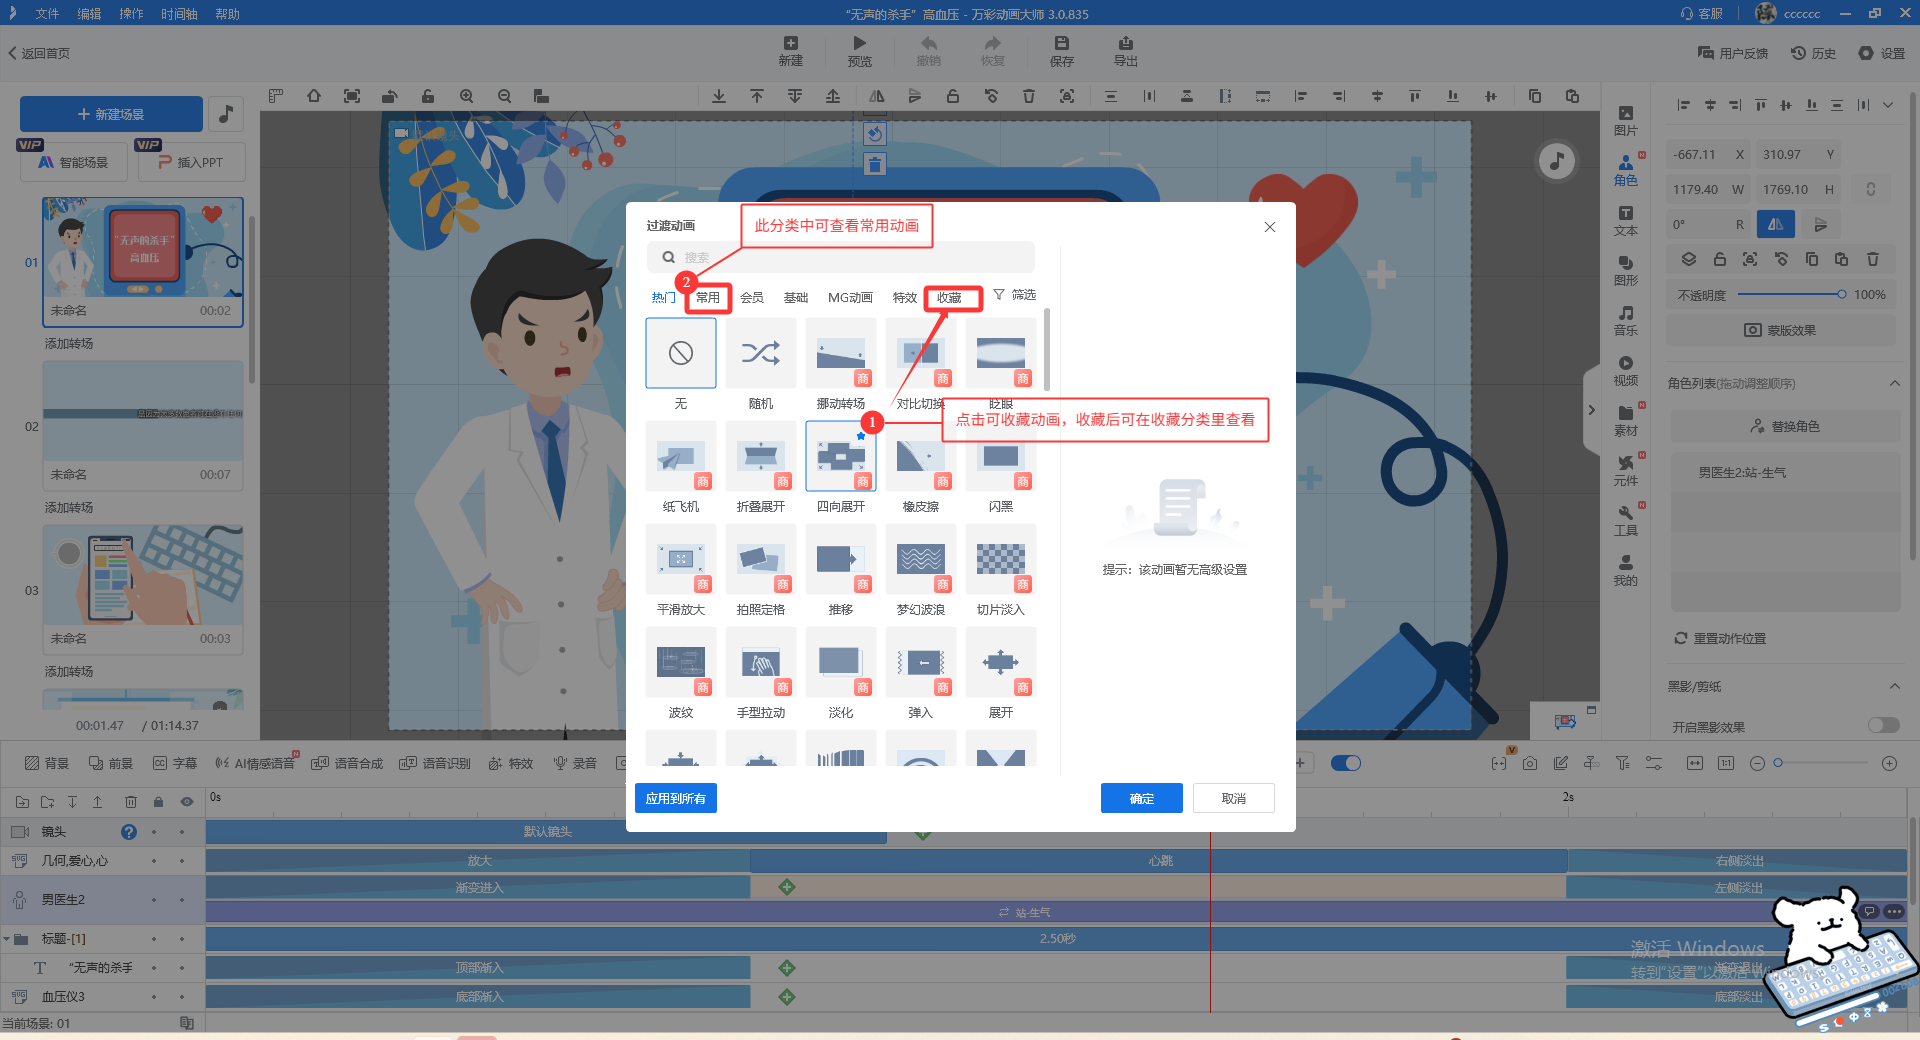
Task: Select the 纸飞机 transition animation
Action: pos(680,457)
